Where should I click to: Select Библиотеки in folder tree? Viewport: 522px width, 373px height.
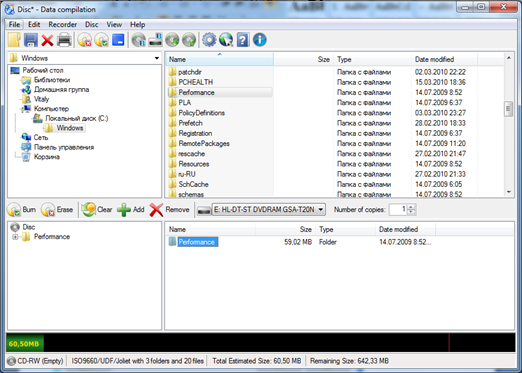point(52,80)
